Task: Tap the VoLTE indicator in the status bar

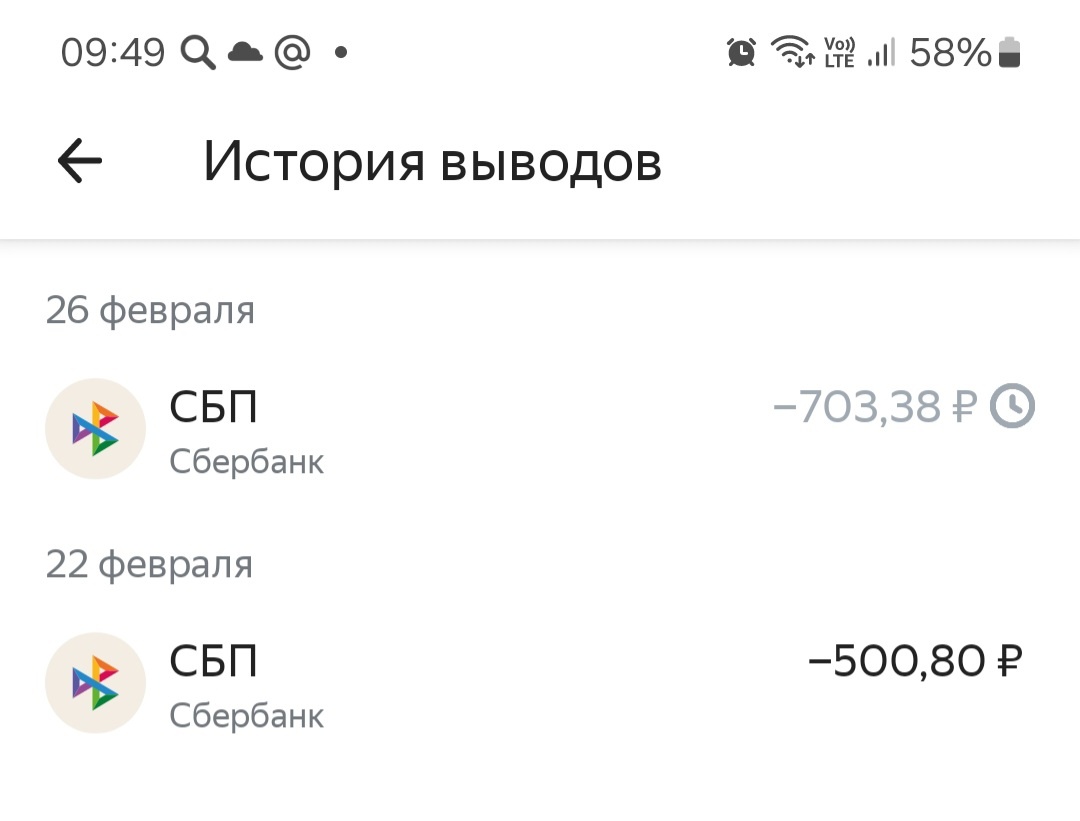Action: click(x=840, y=51)
